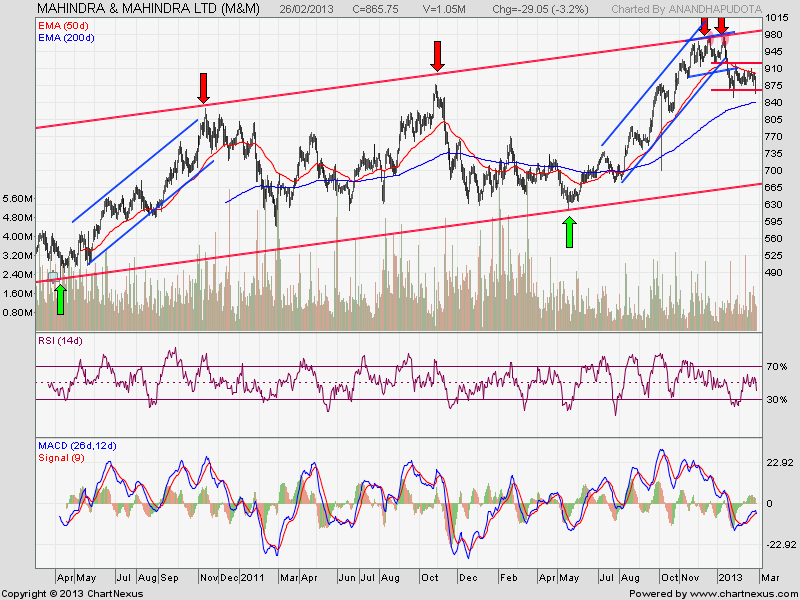Click the Feb label on the time axis
The height and width of the screenshot is (600, 800).
pyautogui.click(x=509, y=578)
